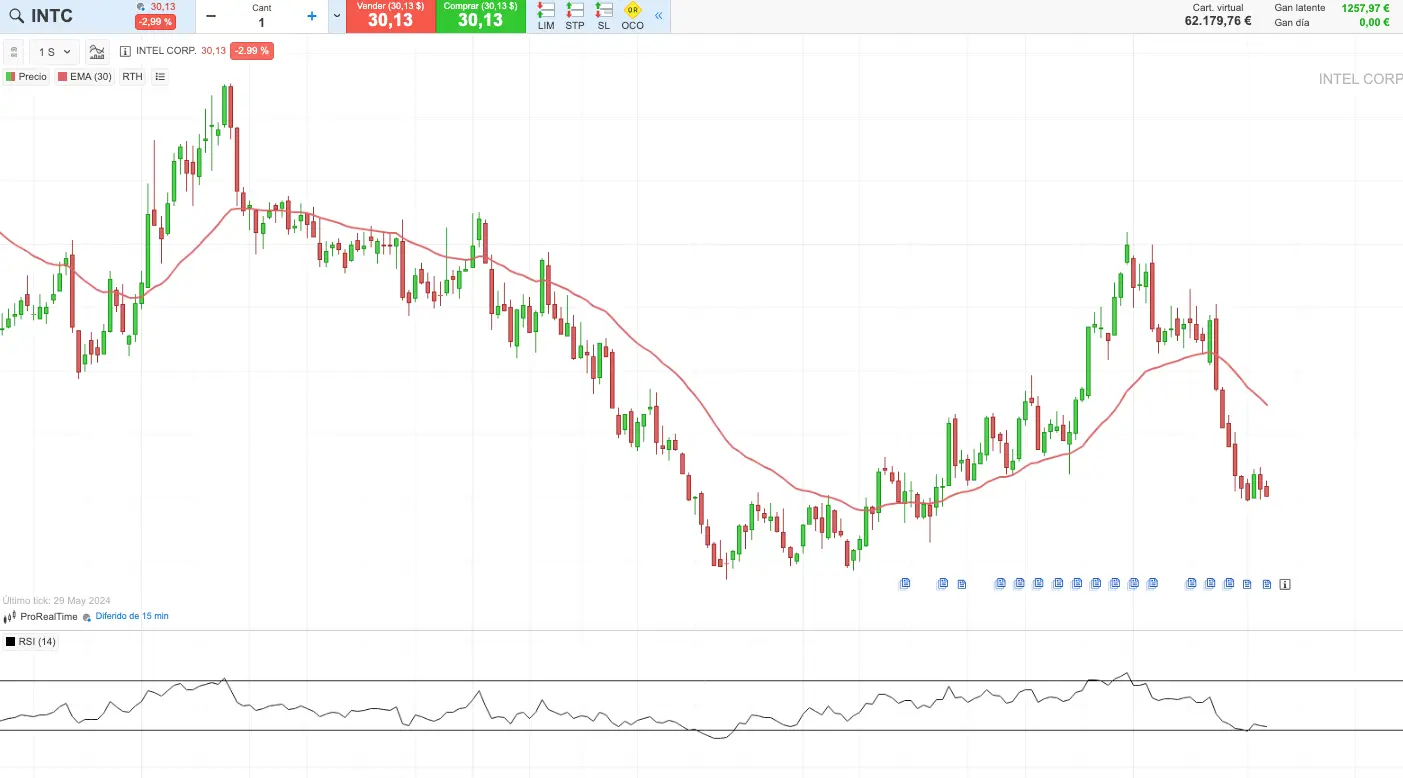Click the RSI (14) black color swatch
This screenshot has height=778, width=1403.
point(11,642)
